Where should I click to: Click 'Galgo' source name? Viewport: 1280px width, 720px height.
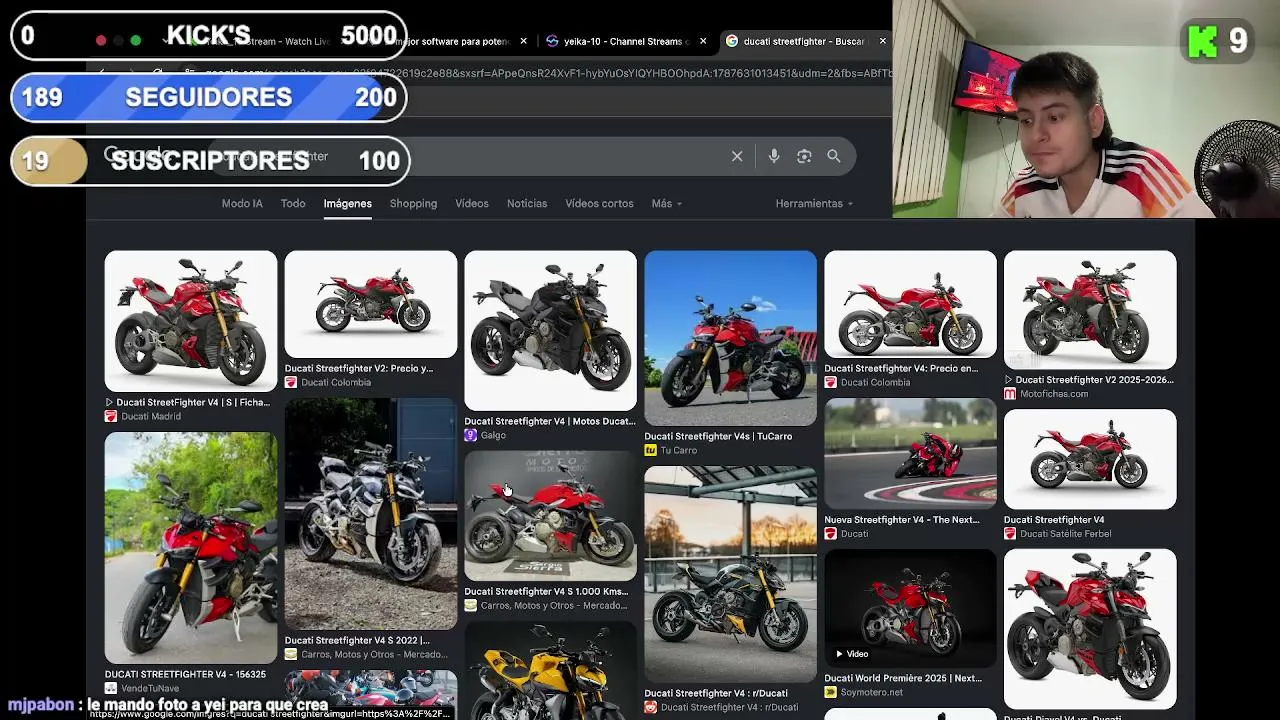click(x=493, y=435)
